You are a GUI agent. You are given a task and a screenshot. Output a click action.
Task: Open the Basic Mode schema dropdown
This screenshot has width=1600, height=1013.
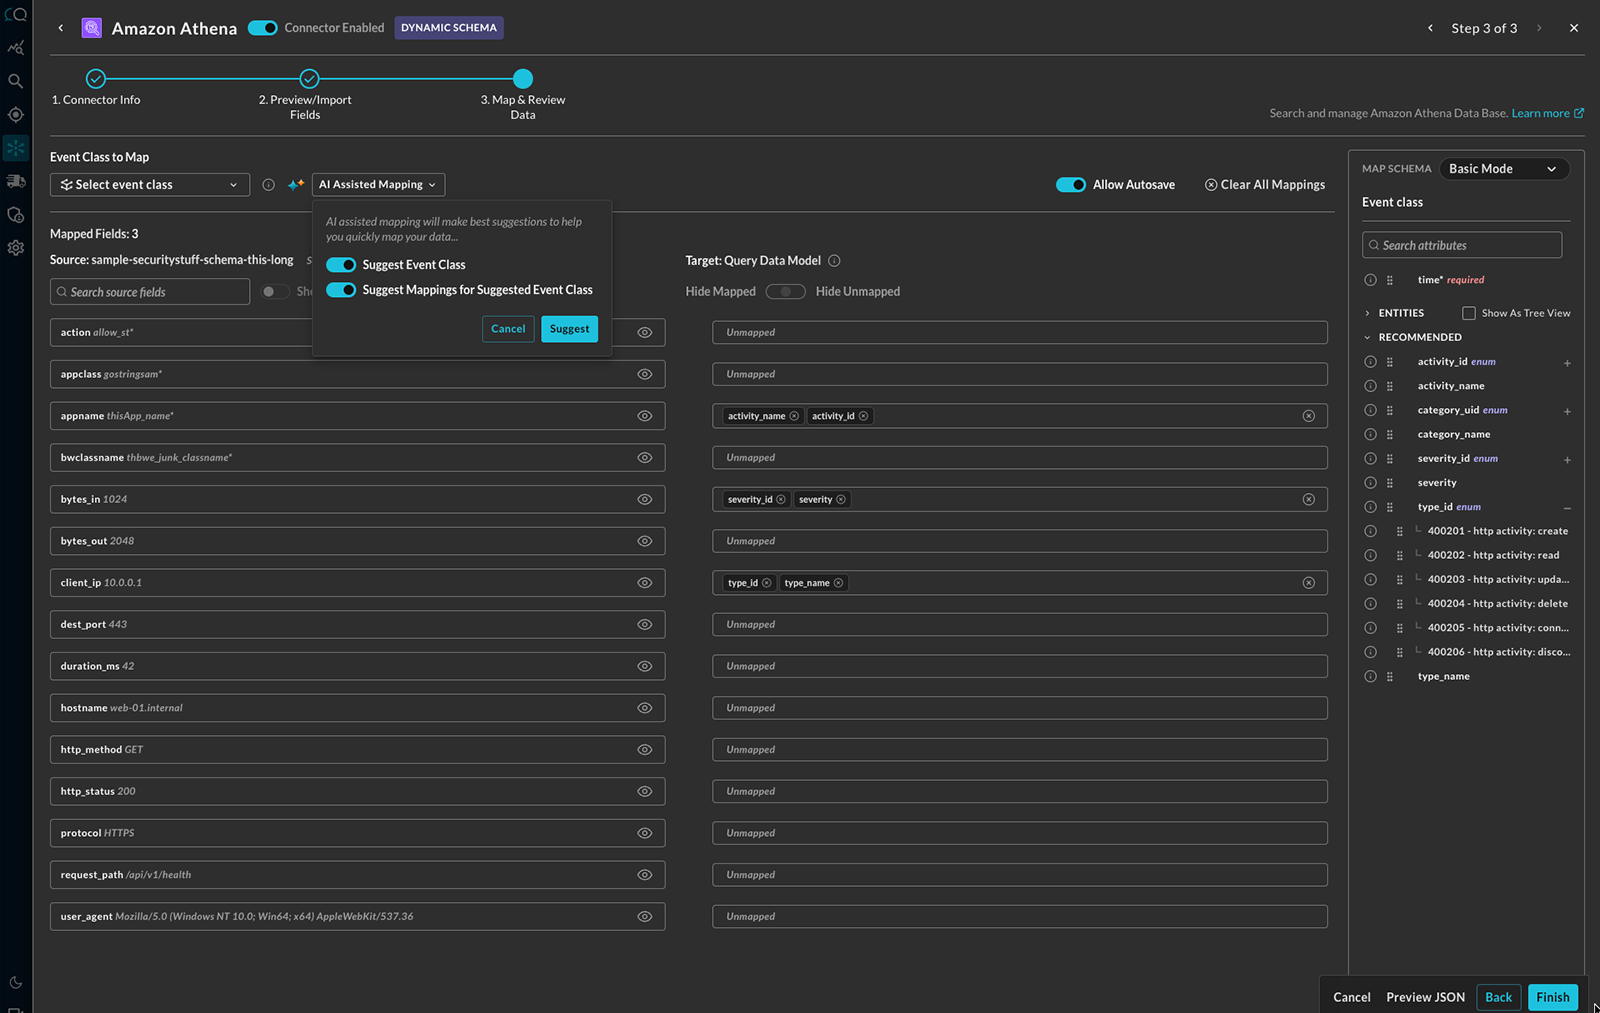click(x=1503, y=169)
